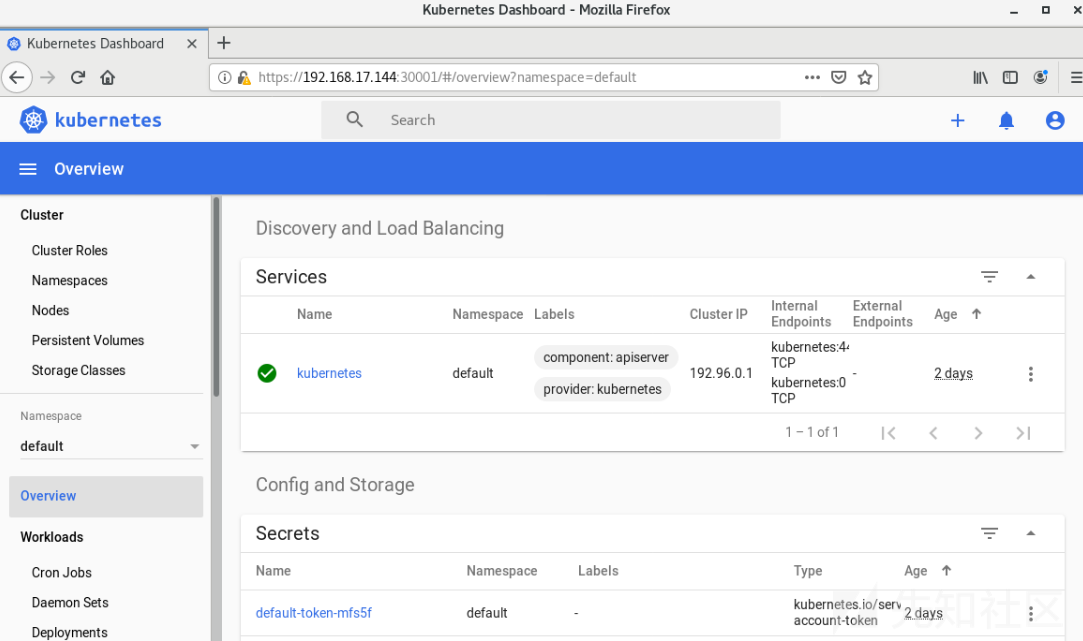Select Overview in sidebar
The image size is (1083, 641).
[106, 496]
